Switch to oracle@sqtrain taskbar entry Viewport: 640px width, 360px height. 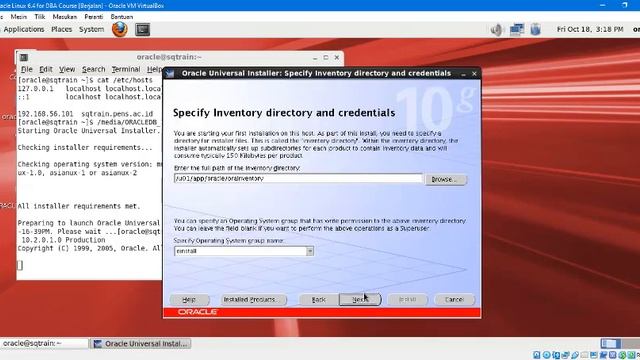(44, 344)
